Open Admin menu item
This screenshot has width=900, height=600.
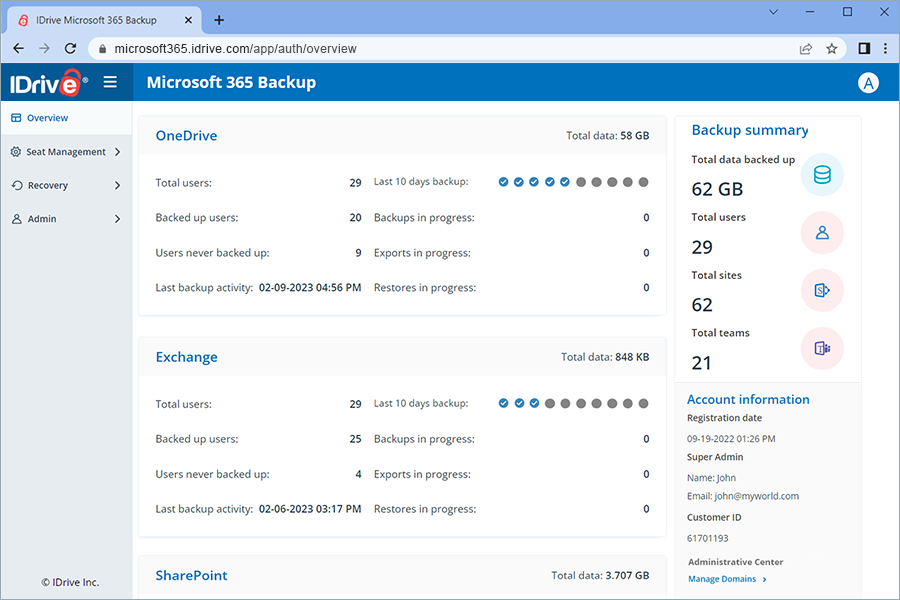coord(67,219)
